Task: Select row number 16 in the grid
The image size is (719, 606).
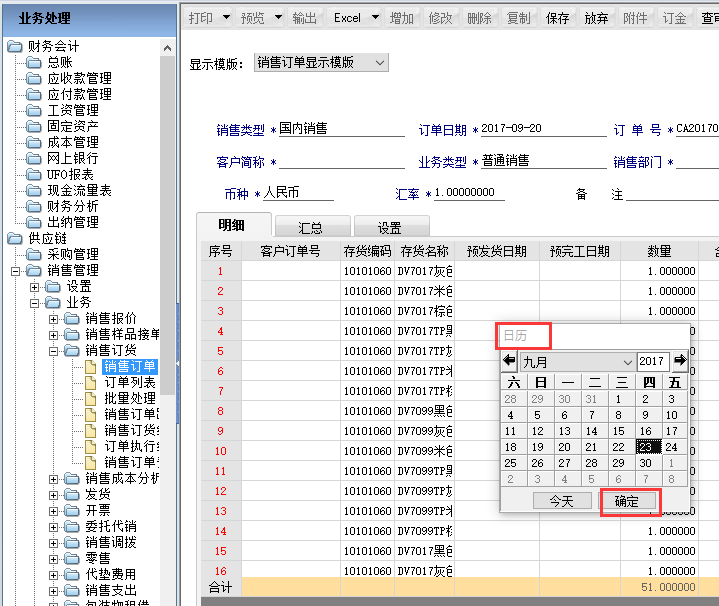Action: click(x=221, y=571)
